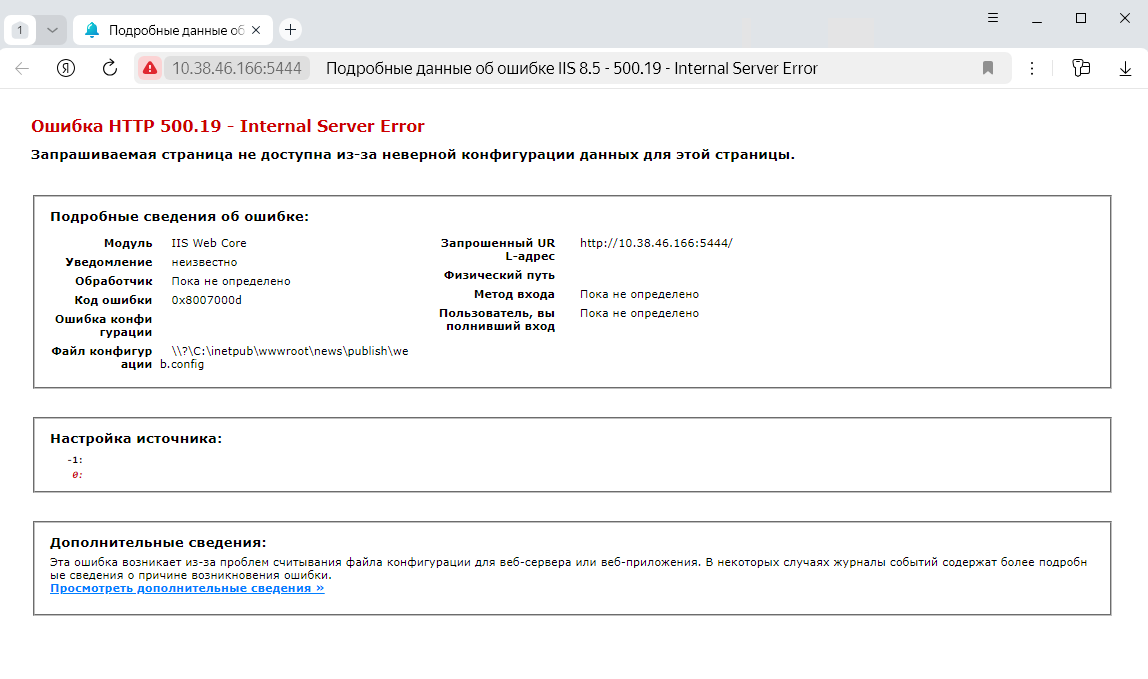Close the IIS error details tab

[256, 30]
